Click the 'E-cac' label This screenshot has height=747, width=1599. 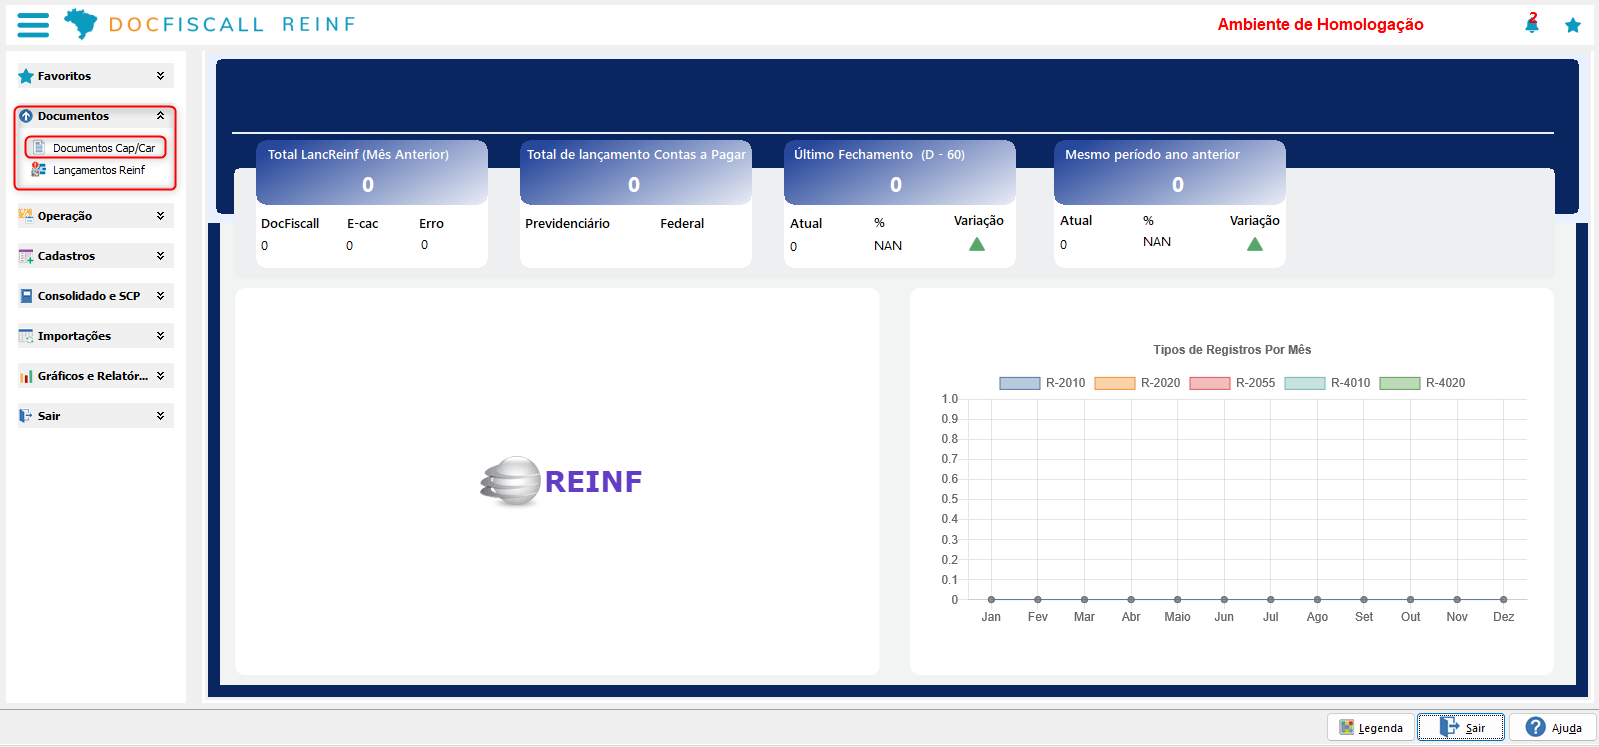(x=362, y=224)
